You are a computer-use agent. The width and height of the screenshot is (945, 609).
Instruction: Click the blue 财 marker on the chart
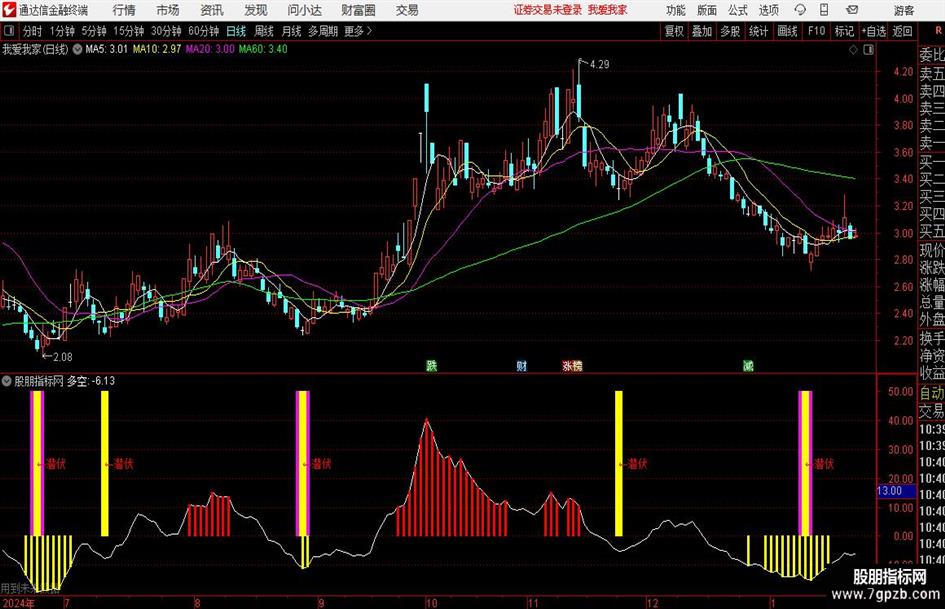pyautogui.click(x=521, y=365)
